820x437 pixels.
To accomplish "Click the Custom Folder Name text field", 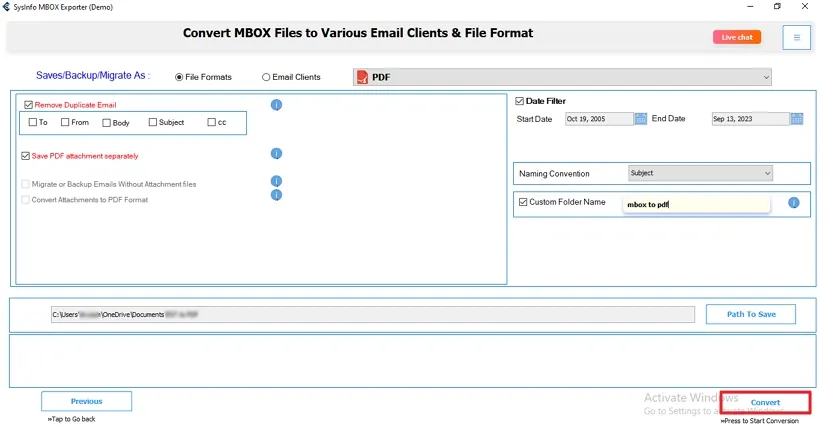I will pyautogui.click(x=695, y=204).
